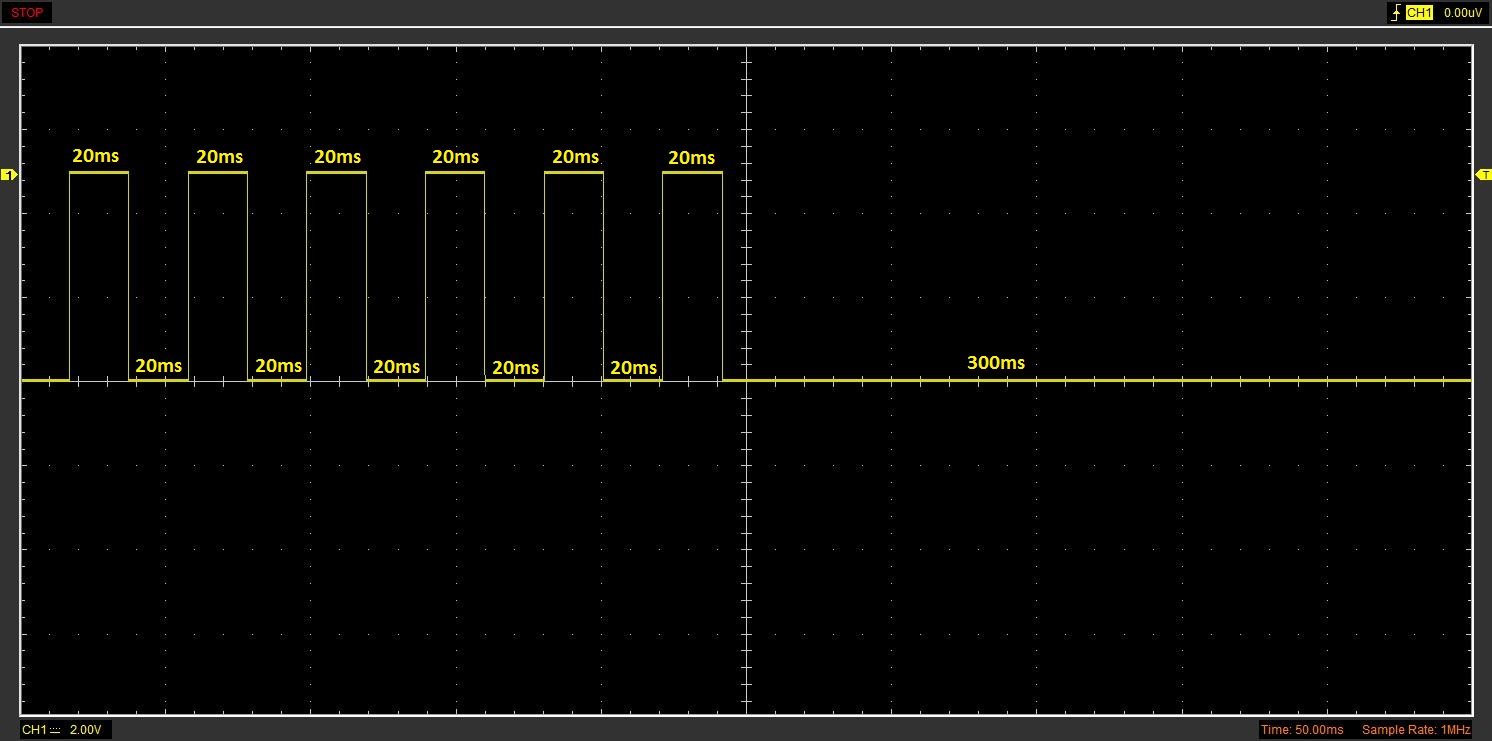This screenshot has width=1492, height=741.
Task: Click the first 20ms low gap label
Action: (x=158, y=366)
